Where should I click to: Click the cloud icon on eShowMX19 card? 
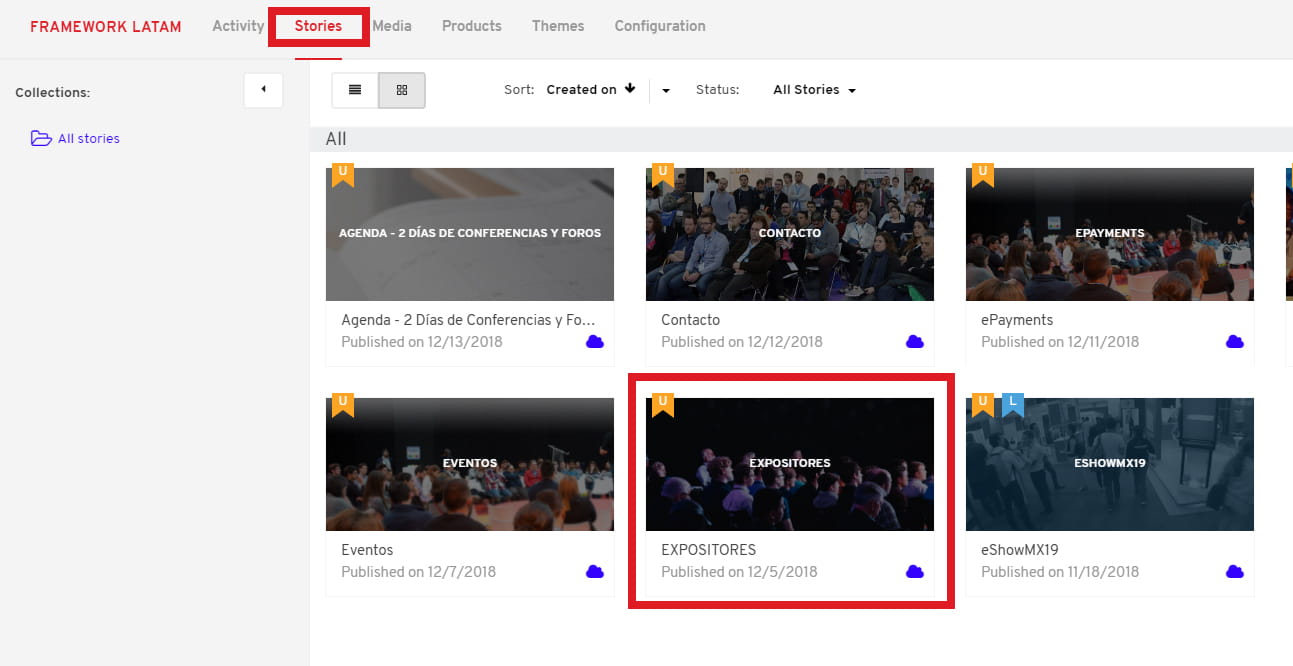(1234, 572)
